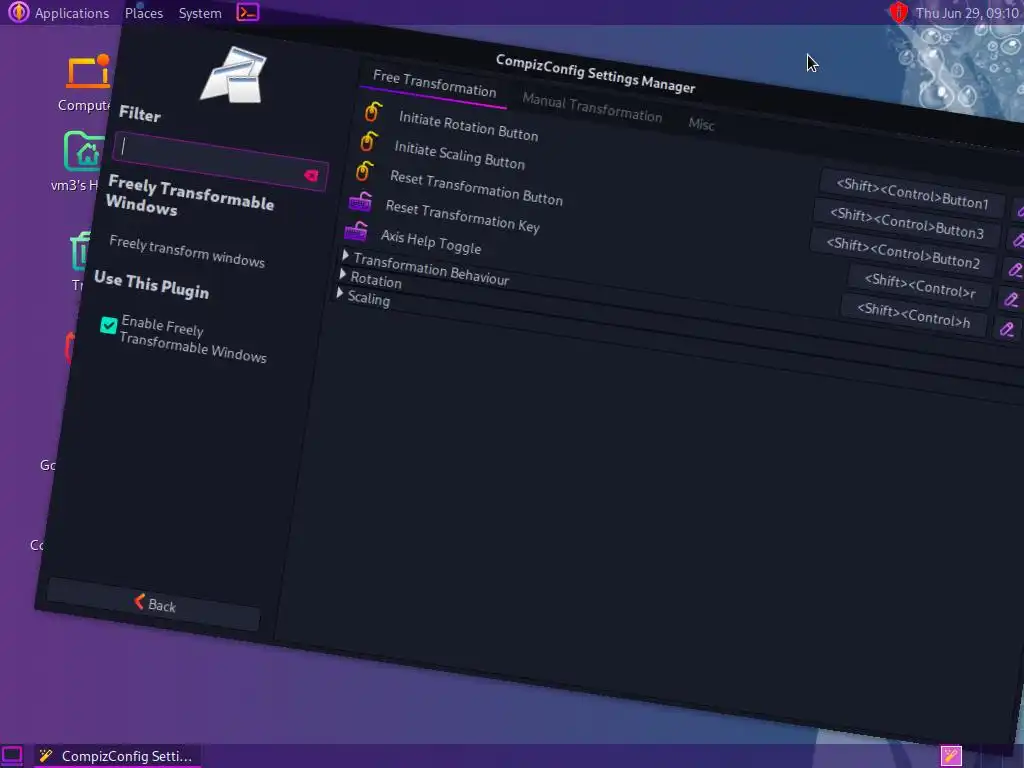This screenshot has width=1024, height=768.
Task: Click the red shield tray icon
Action: [899, 12]
